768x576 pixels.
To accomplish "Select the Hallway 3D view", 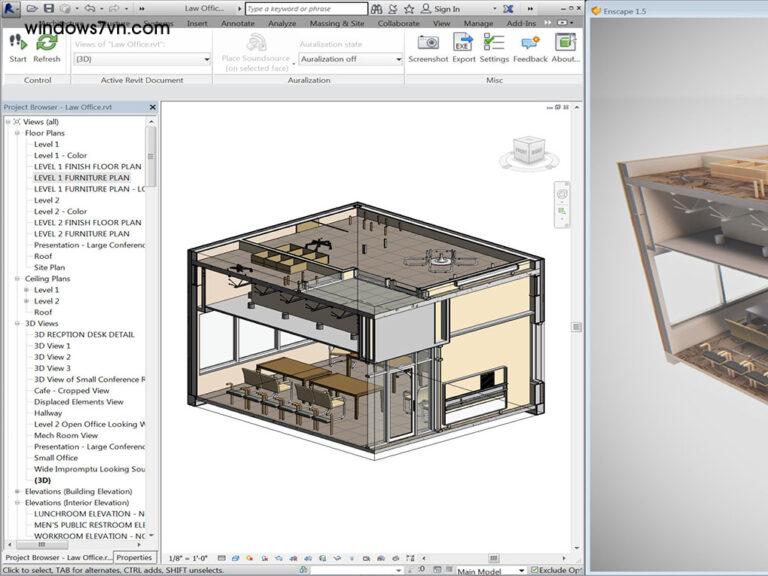I will point(48,413).
